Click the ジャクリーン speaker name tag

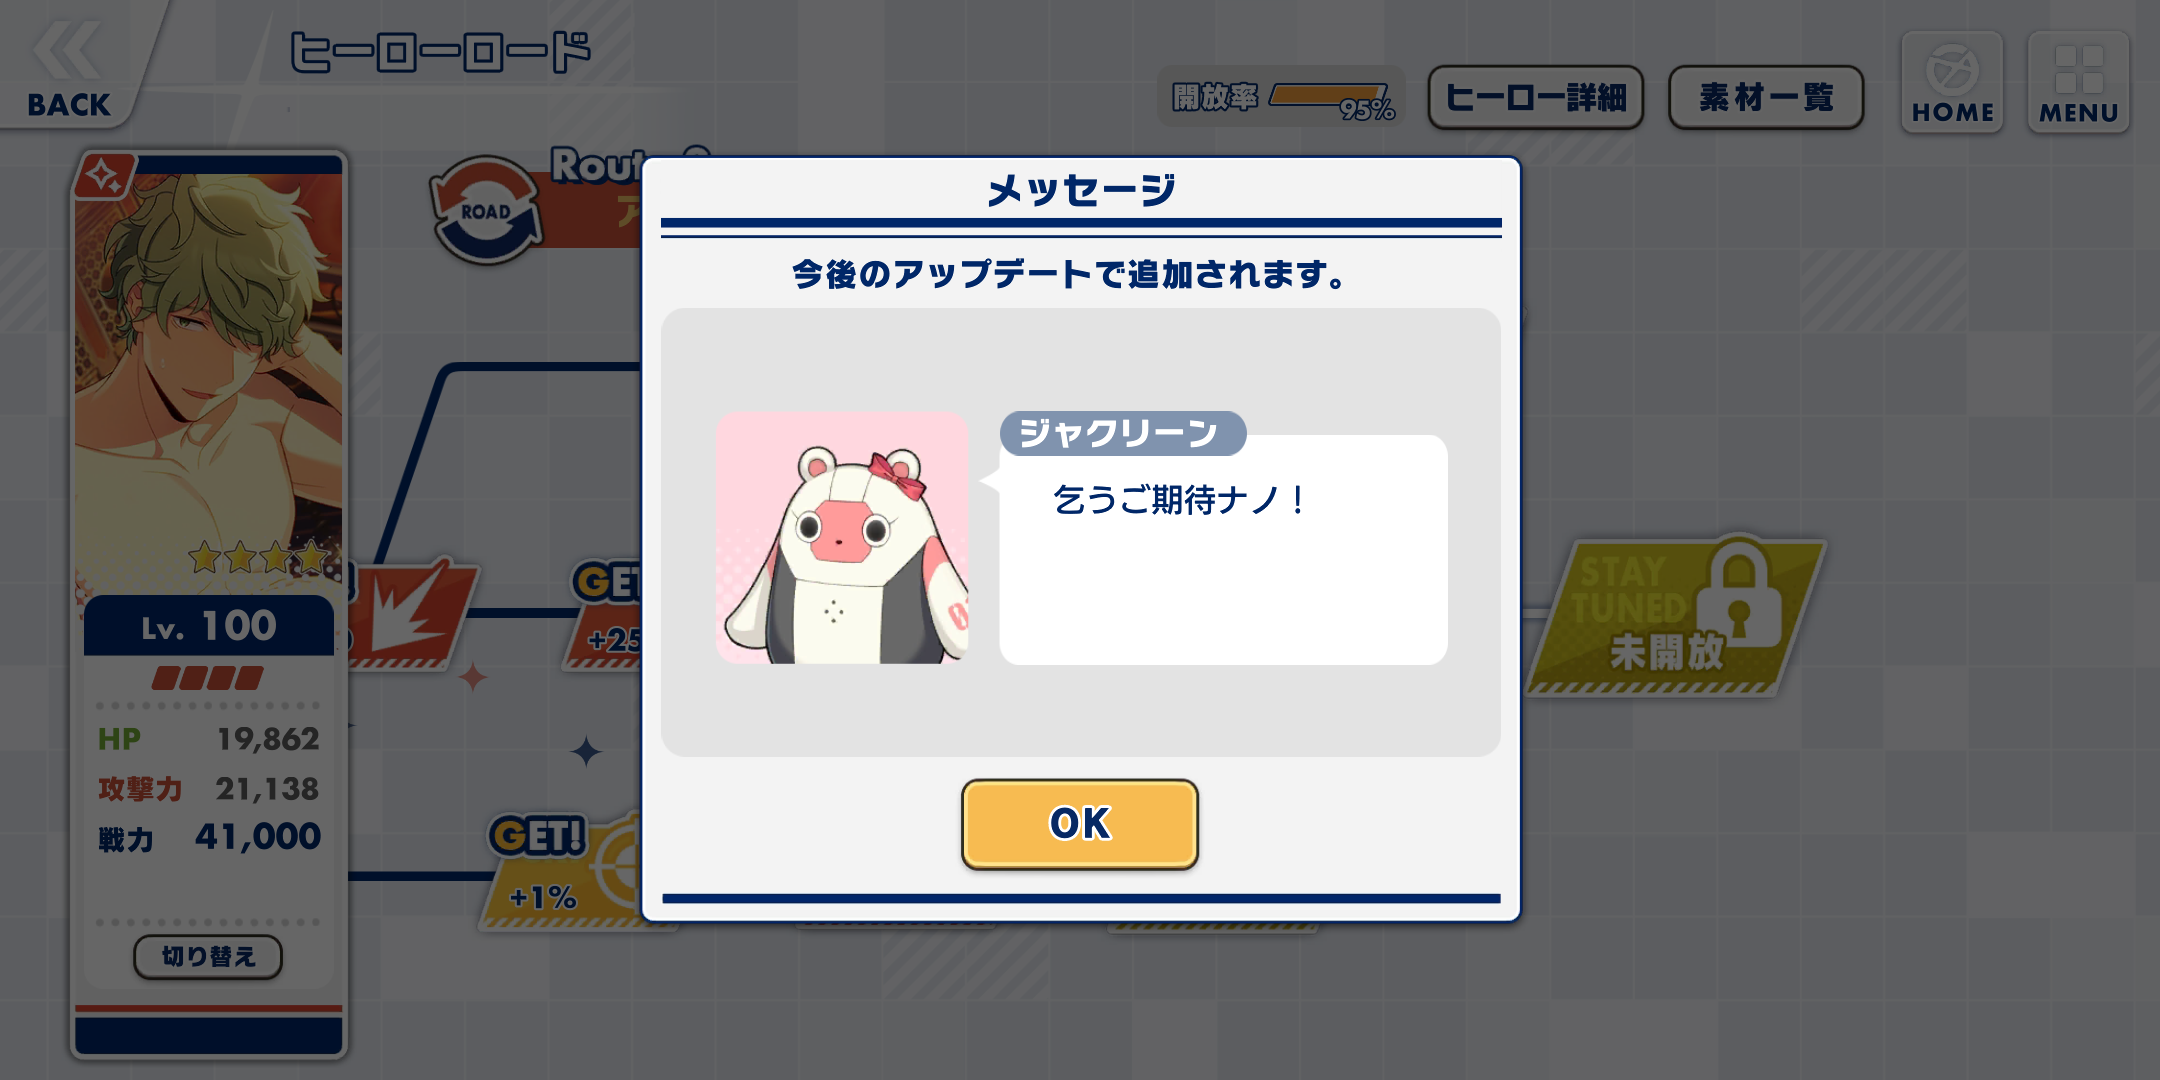coord(1122,433)
